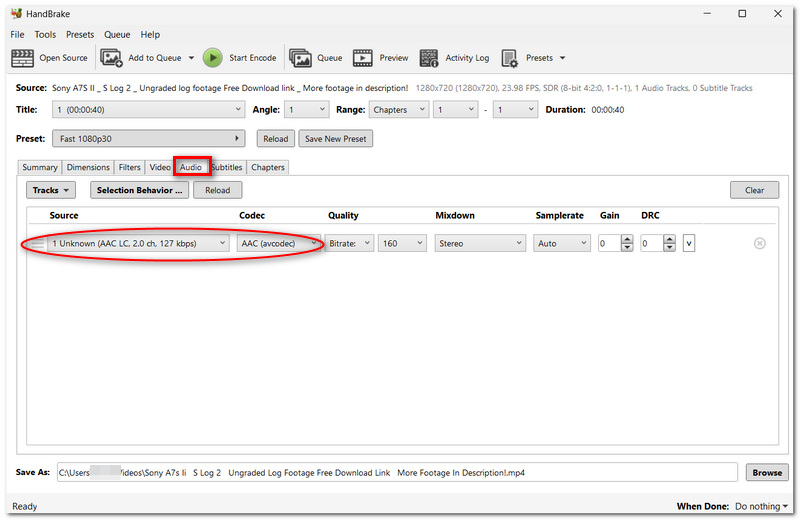Open the Help menu
The width and height of the screenshot is (800, 520).
pyautogui.click(x=150, y=35)
